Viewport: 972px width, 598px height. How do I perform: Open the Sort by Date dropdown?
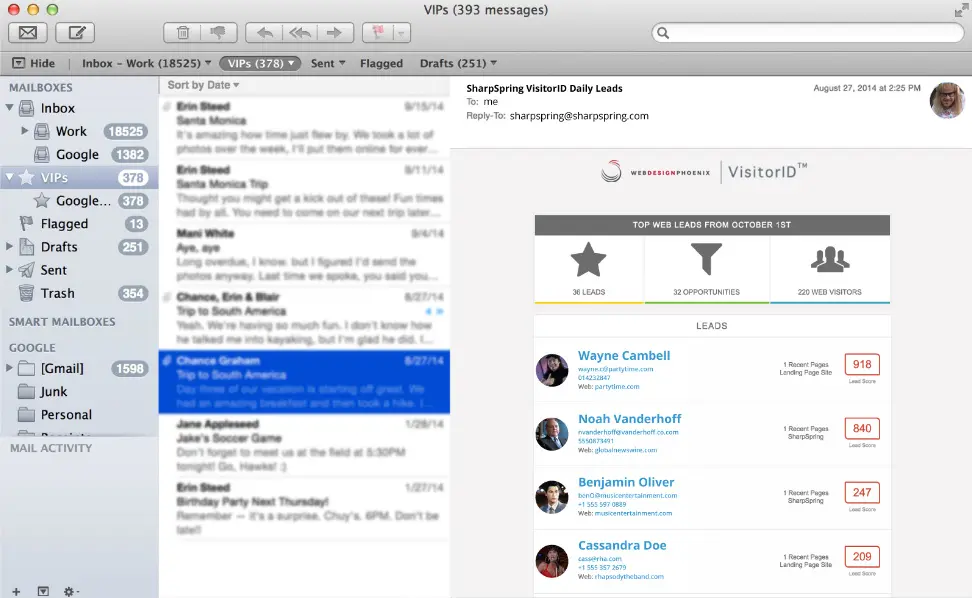coord(203,85)
